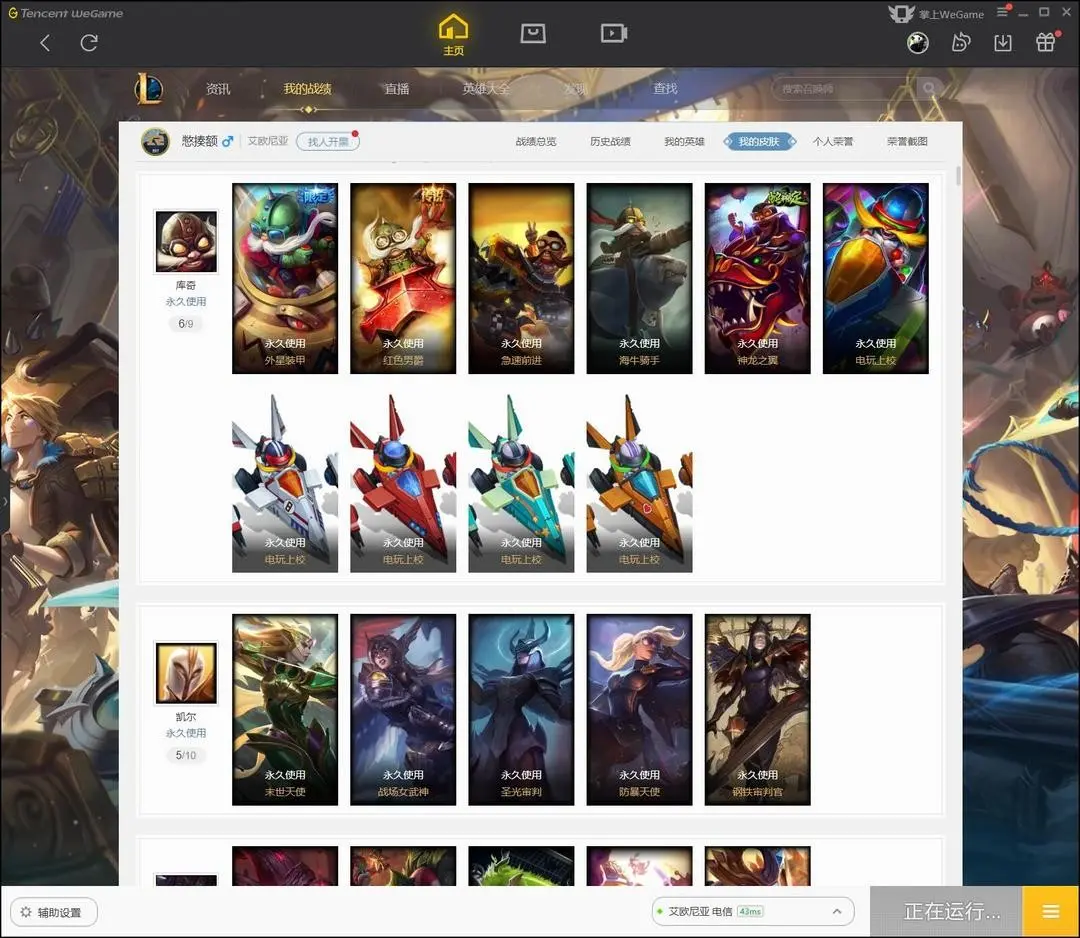This screenshot has height=938, width=1080.
Task: Open the download manager icon
Action: coord(1003,43)
